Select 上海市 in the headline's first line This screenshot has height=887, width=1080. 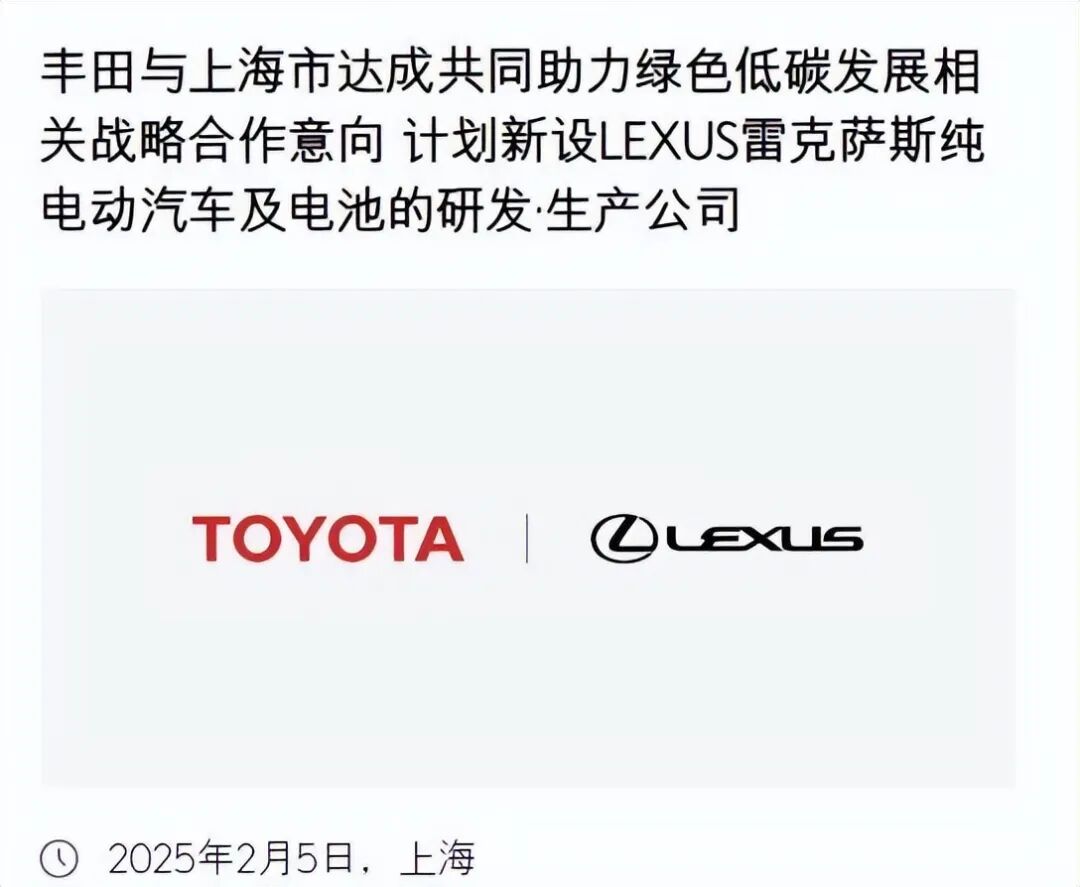264,74
